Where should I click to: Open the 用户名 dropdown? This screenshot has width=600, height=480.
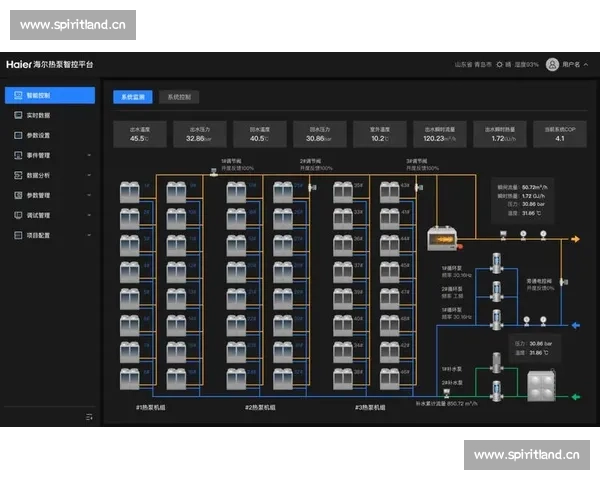[x=572, y=64]
